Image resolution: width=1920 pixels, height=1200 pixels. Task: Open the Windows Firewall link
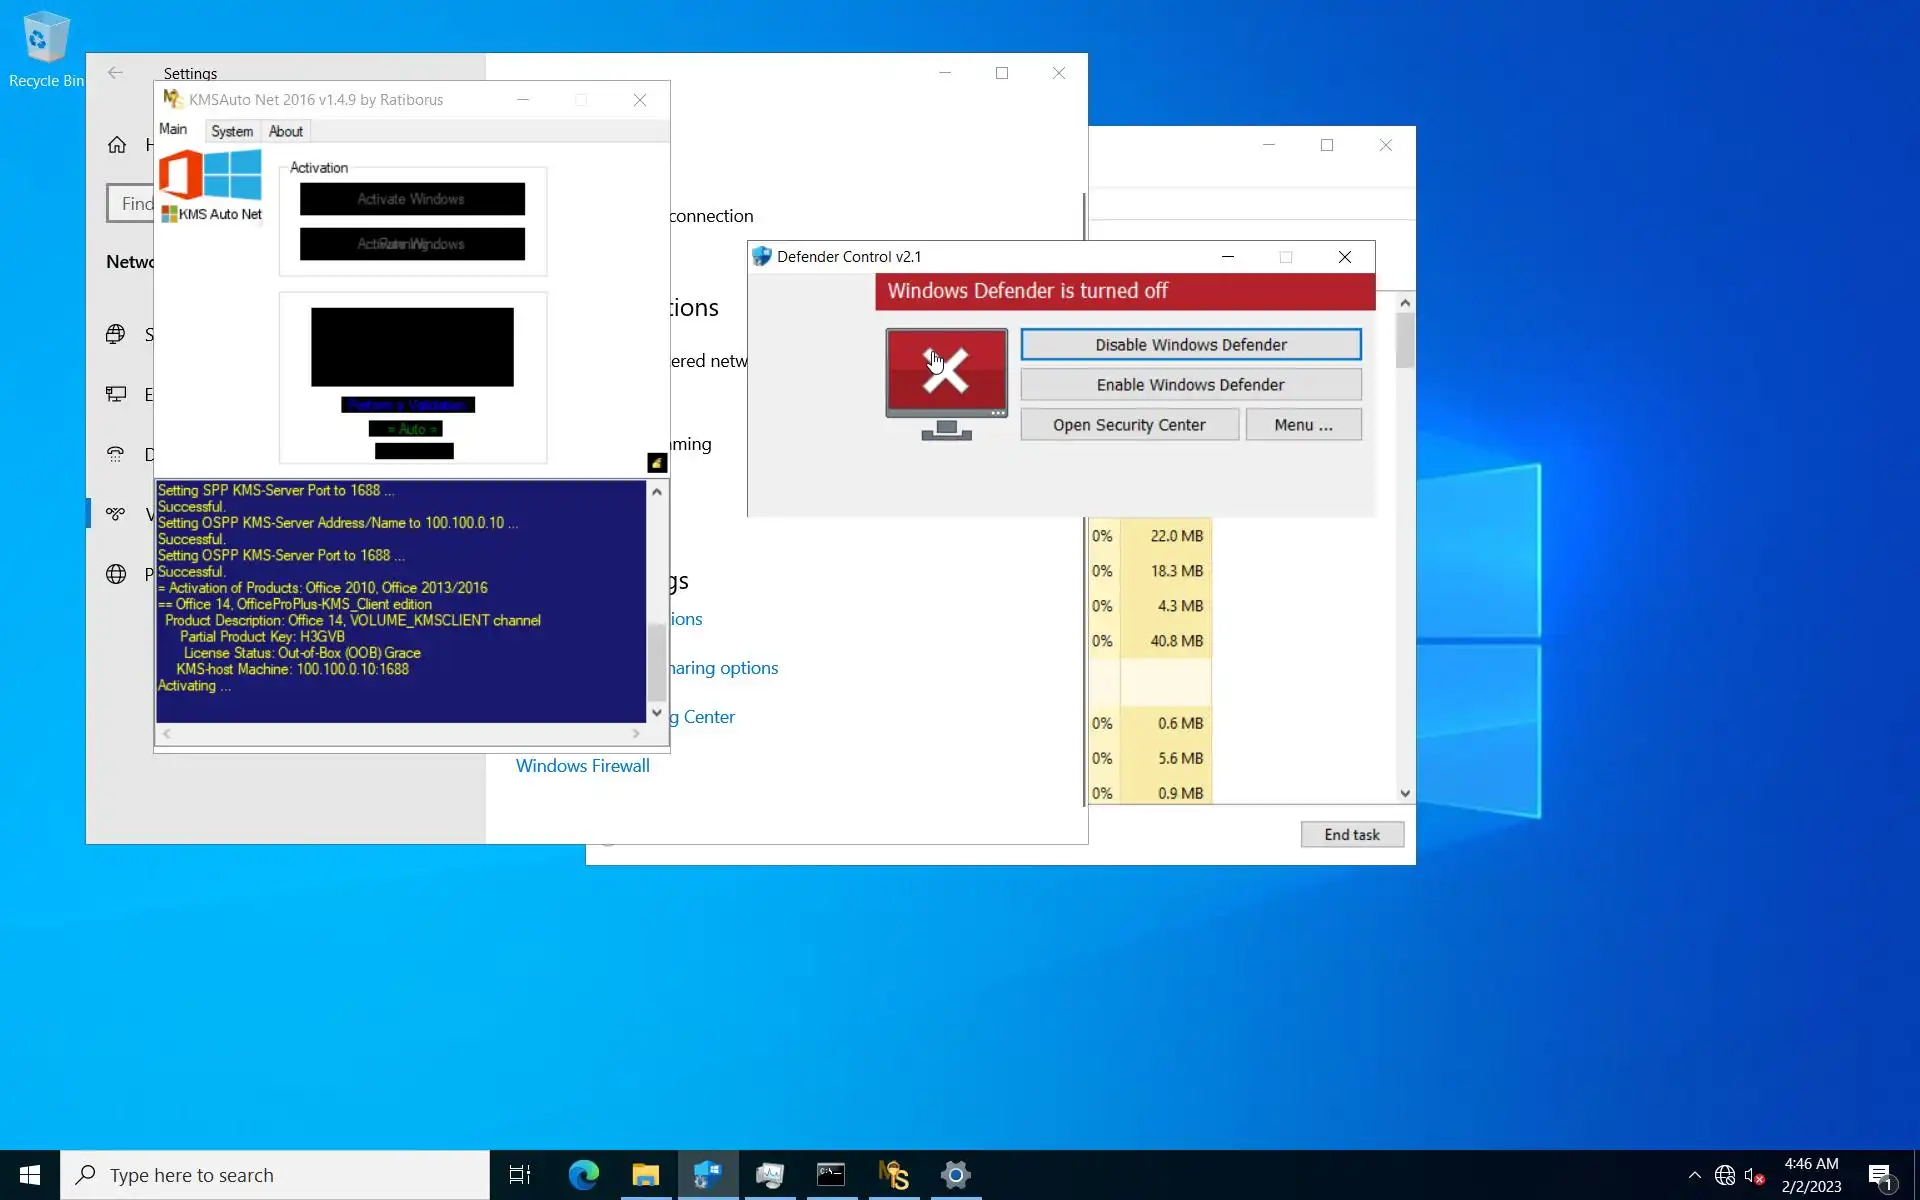tap(582, 766)
